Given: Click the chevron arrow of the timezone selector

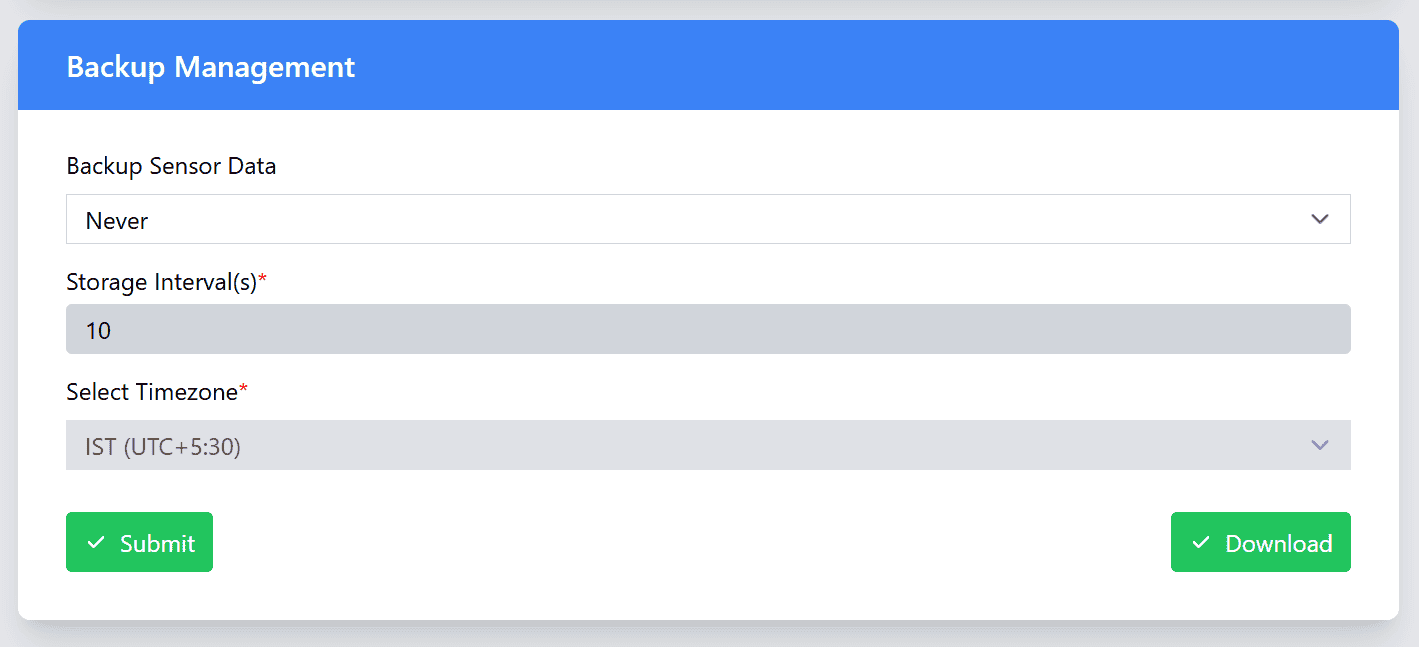Looking at the screenshot, I should [1320, 445].
